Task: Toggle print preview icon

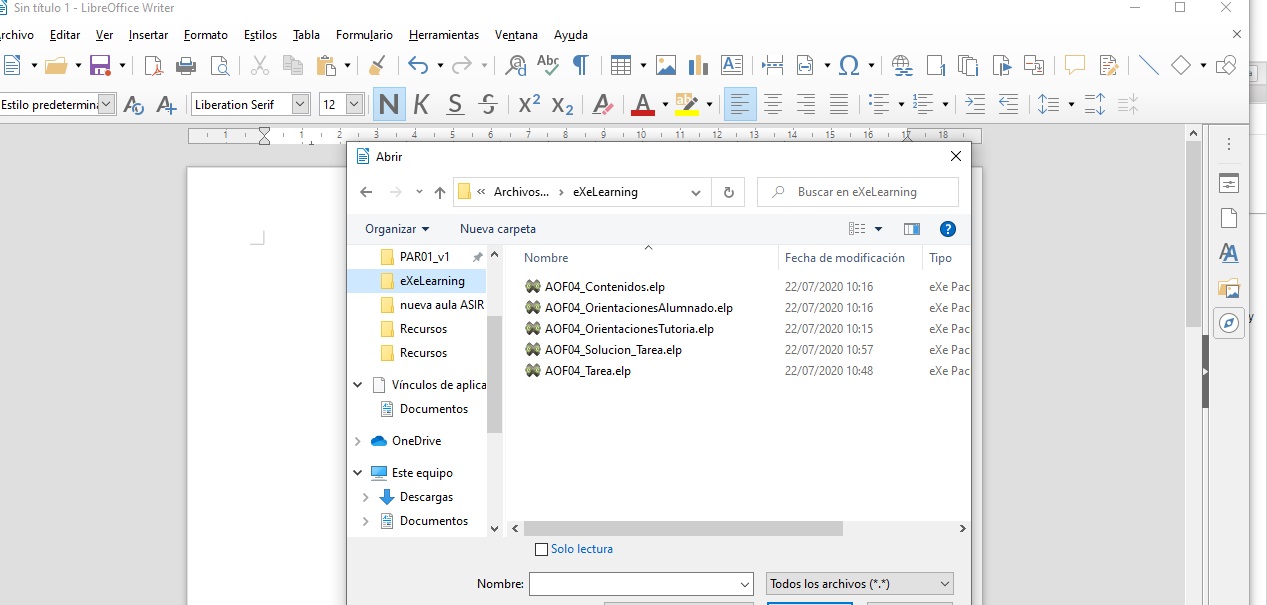Action: coord(219,66)
